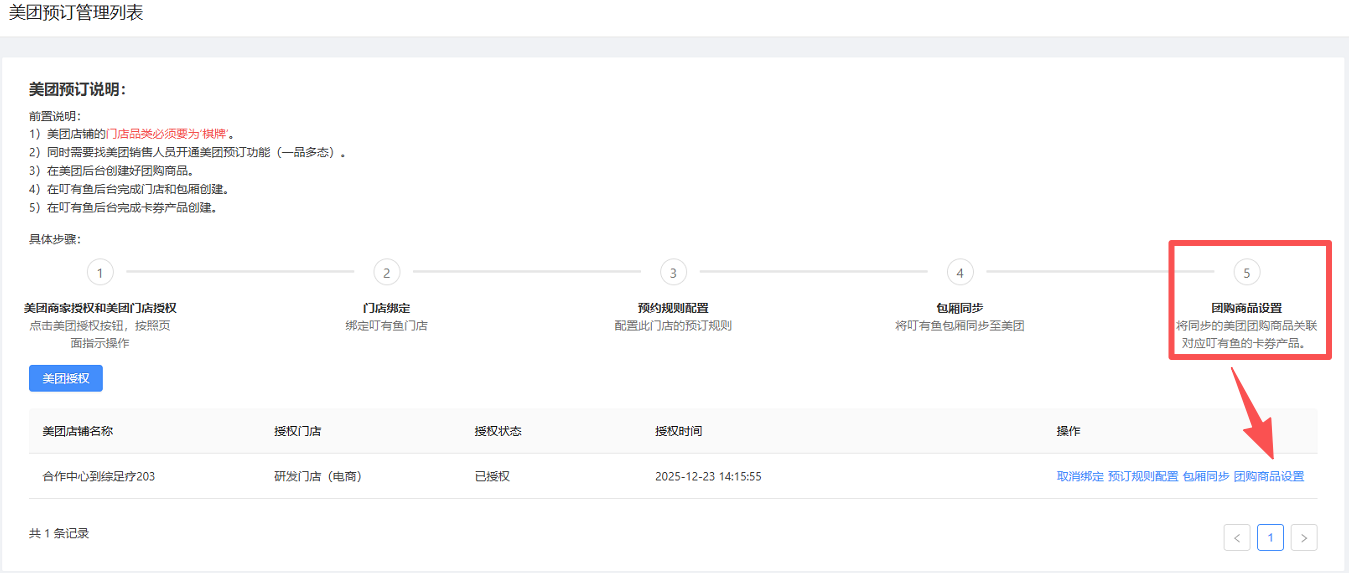
Task: Select page 1 in the pagination
Action: [x=1270, y=537]
